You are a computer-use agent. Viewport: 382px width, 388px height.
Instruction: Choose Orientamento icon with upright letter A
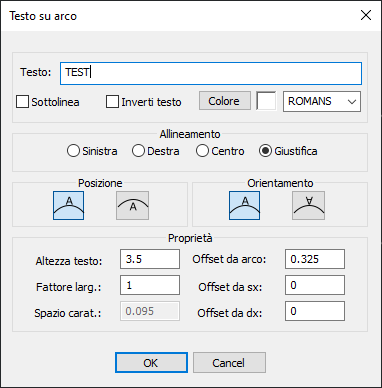tap(244, 205)
